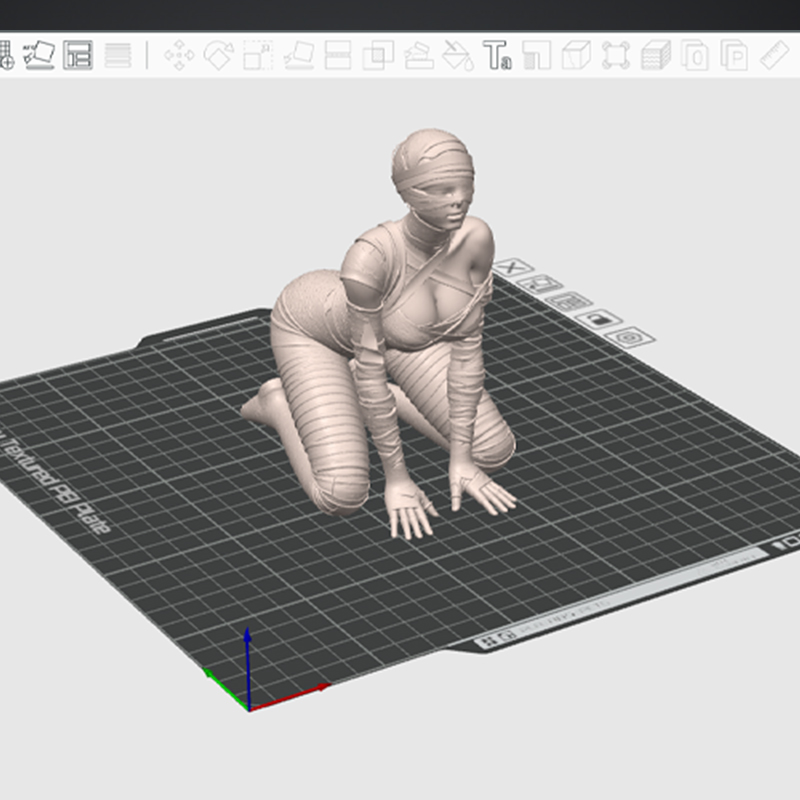Click the wavy layered cube icon
Image resolution: width=800 pixels, height=800 pixels.
(x=656, y=55)
